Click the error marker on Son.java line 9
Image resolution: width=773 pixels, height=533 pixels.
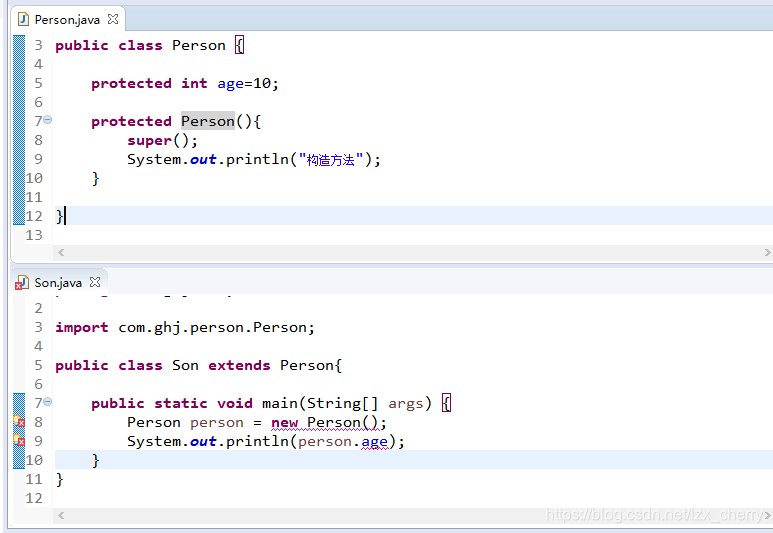click(x=19, y=440)
